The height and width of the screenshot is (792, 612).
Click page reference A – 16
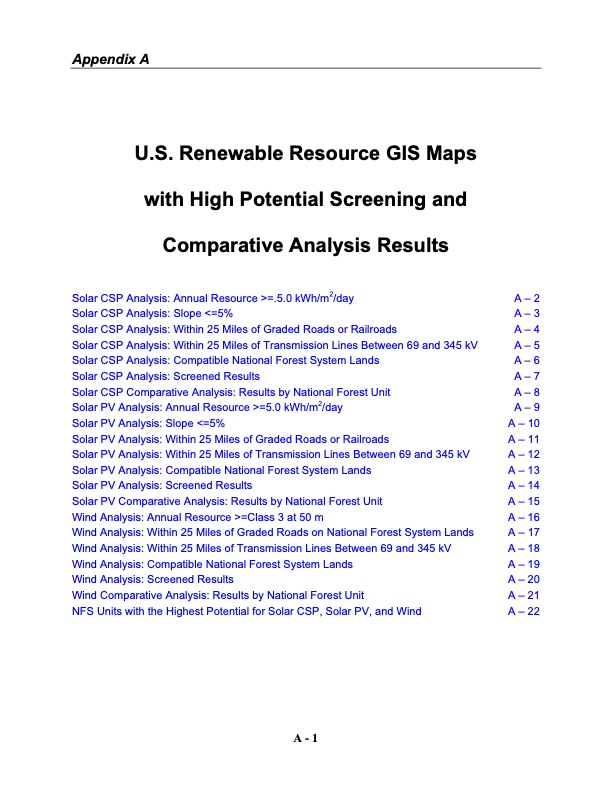524,517
